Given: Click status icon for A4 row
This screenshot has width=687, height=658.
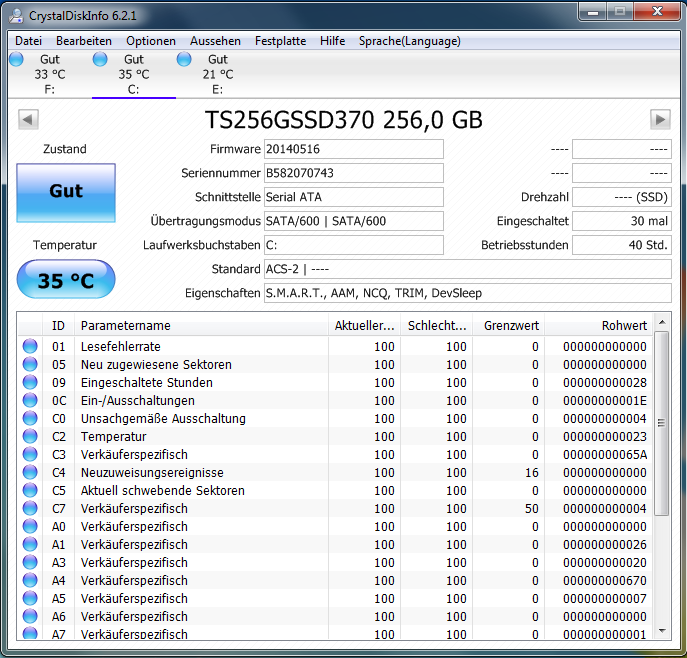Looking at the screenshot, I should [30, 580].
